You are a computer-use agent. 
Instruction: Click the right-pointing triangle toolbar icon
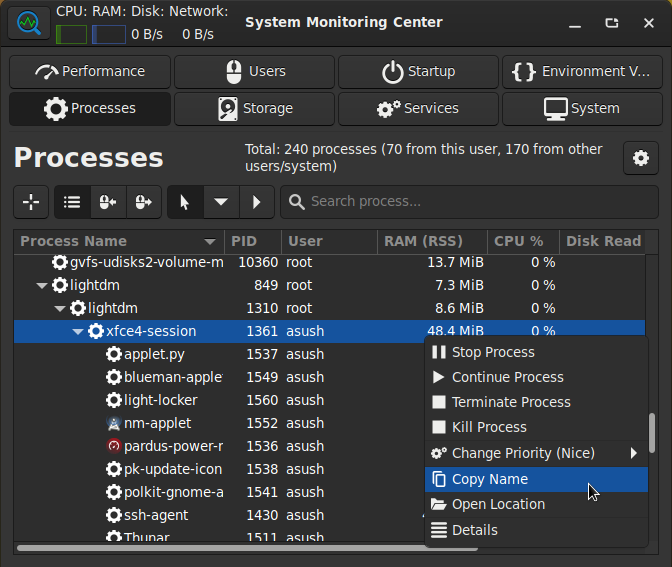(x=256, y=202)
